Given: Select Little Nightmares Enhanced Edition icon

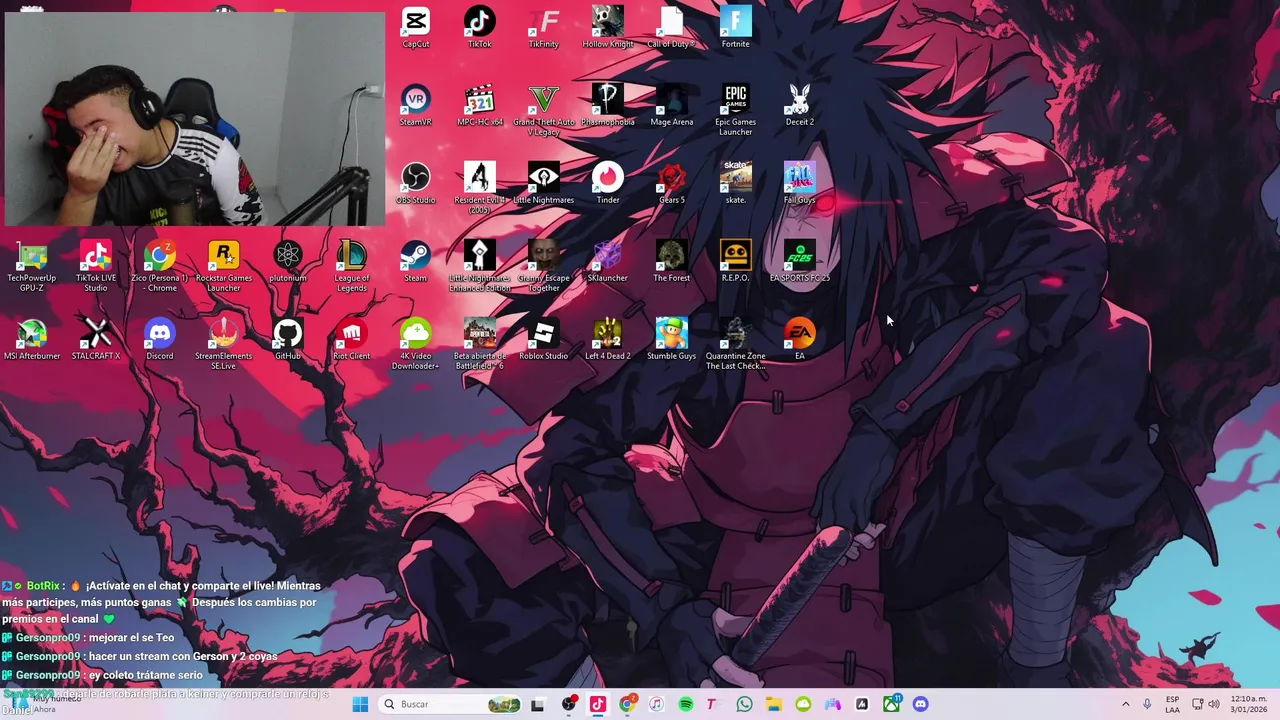Looking at the screenshot, I should (x=480, y=266).
